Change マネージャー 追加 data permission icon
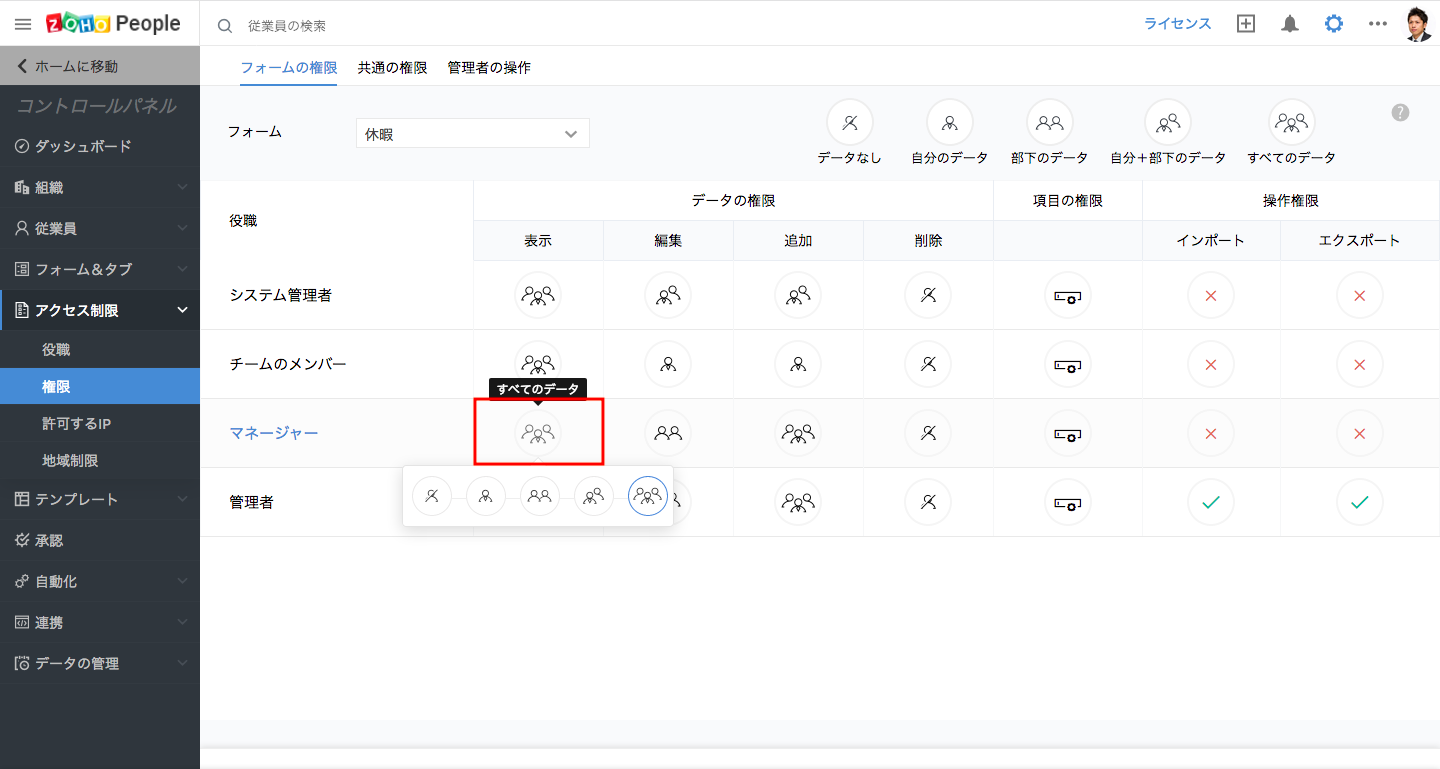The height and width of the screenshot is (769, 1440). coord(798,433)
